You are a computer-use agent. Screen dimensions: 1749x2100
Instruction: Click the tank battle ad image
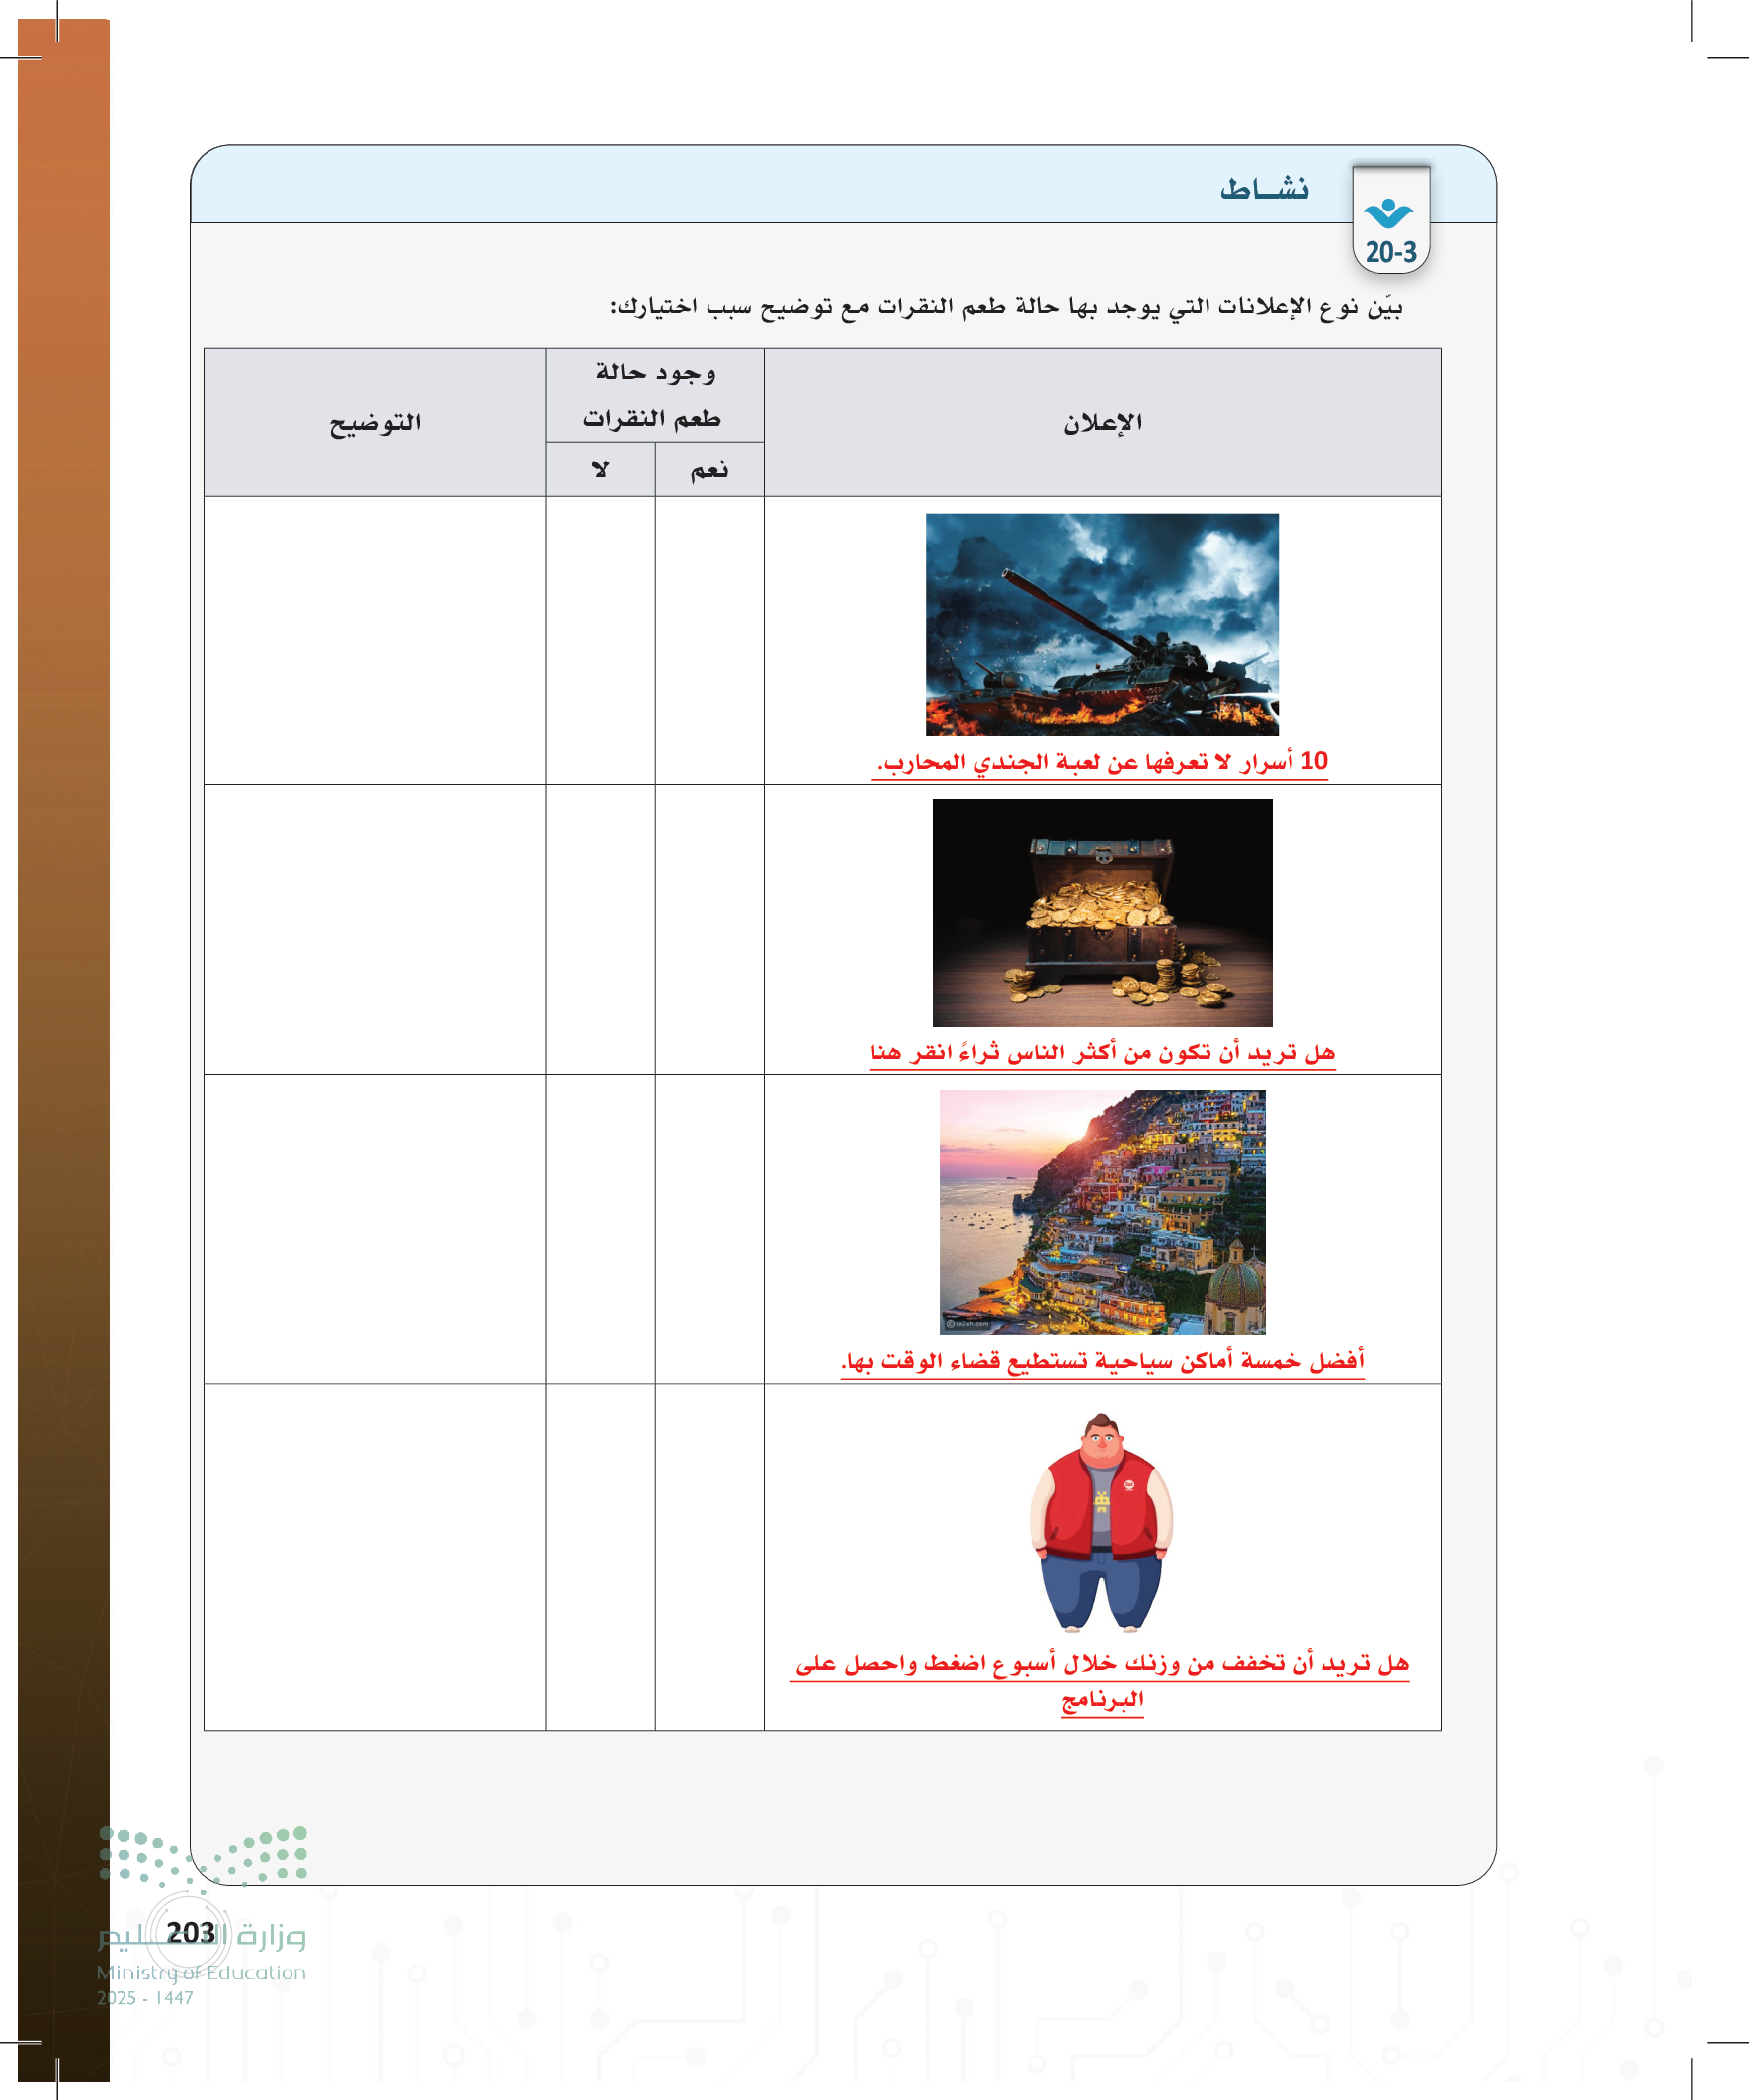1101,624
